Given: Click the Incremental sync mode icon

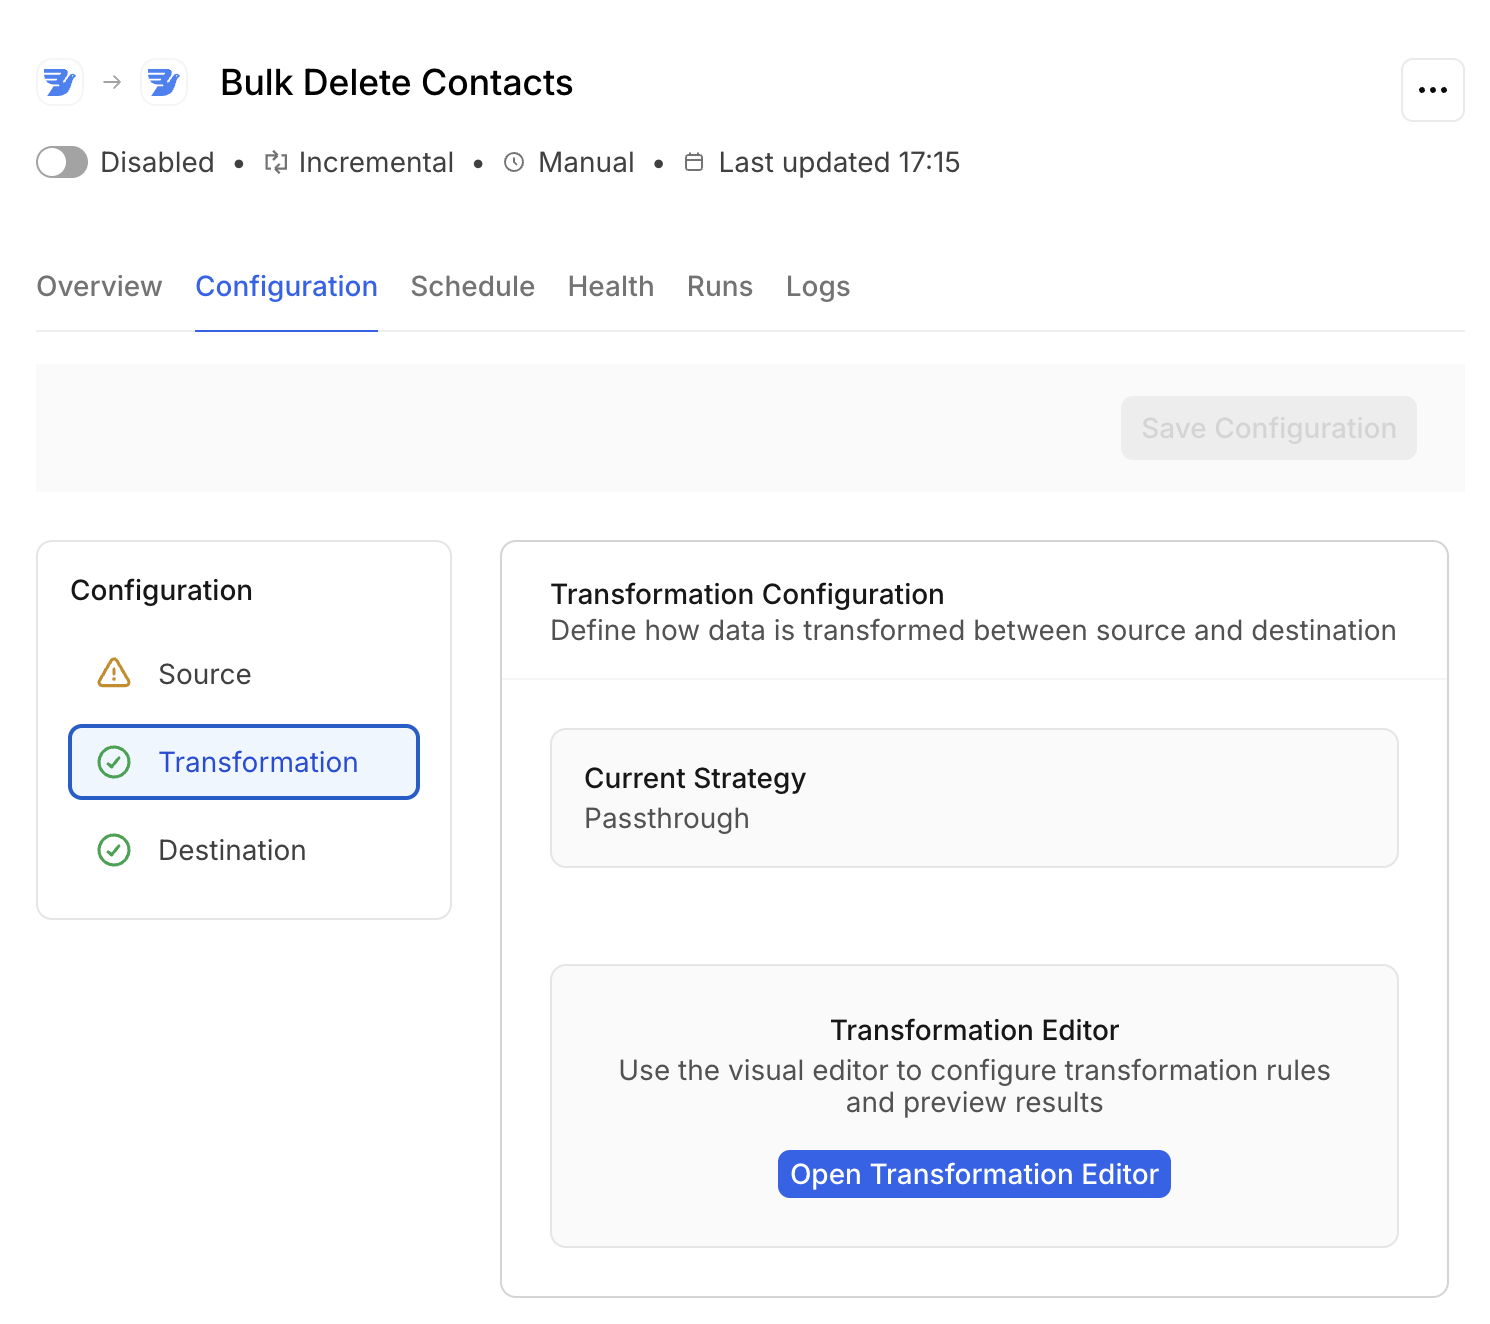Looking at the screenshot, I should [276, 162].
